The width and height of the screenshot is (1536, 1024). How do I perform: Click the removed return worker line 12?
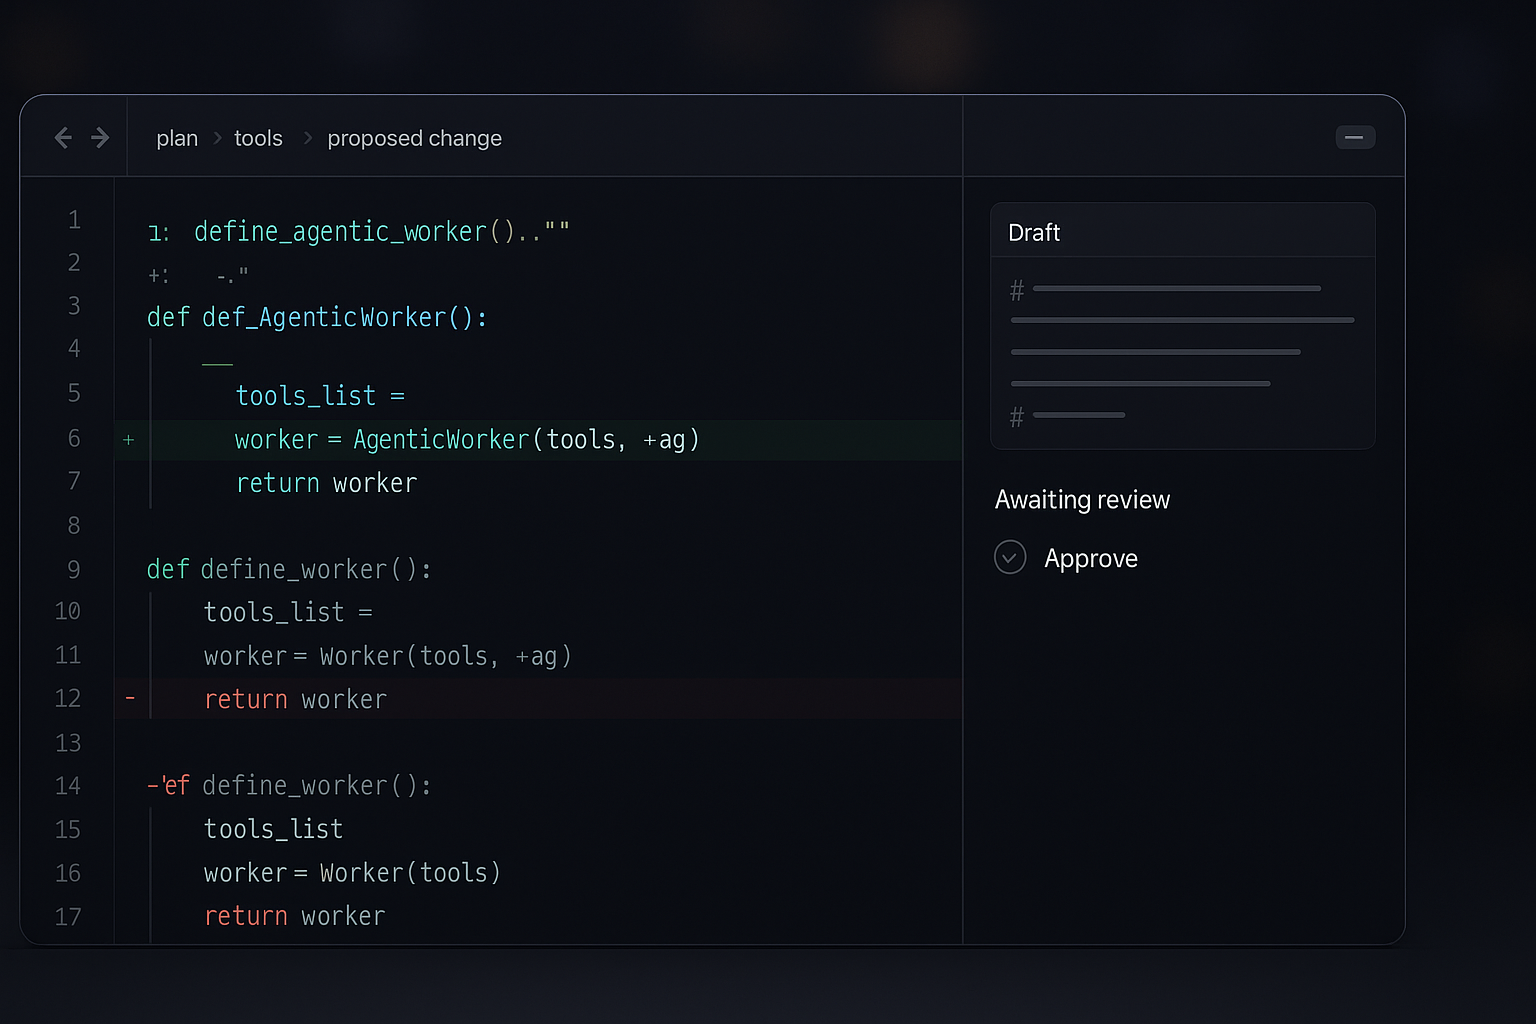(295, 699)
